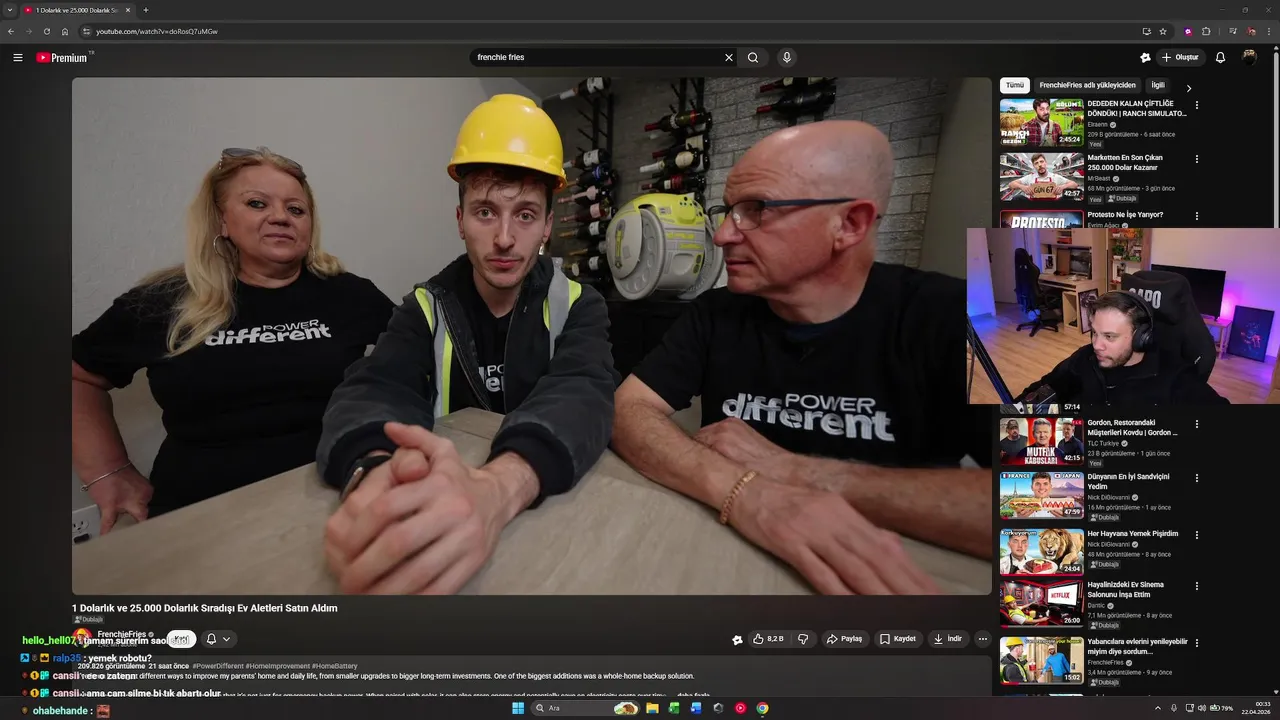This screenshot has width=1280, height=720.
Task: Open YouTube notifications bell
Action: point(1220,58)
